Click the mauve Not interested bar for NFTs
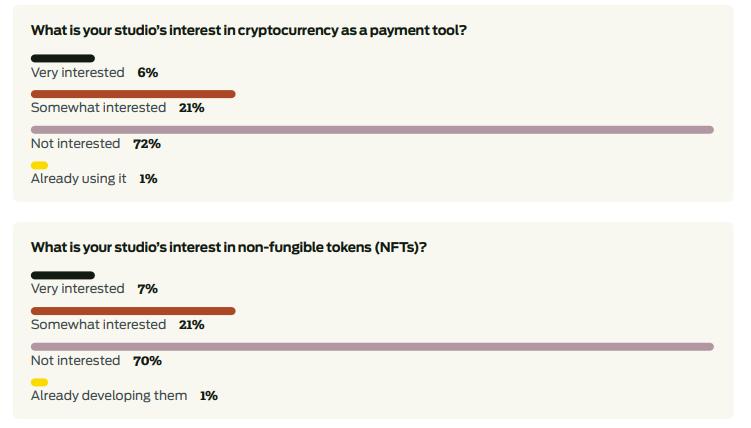Screen dimensions: 751x428 (372, 347)
